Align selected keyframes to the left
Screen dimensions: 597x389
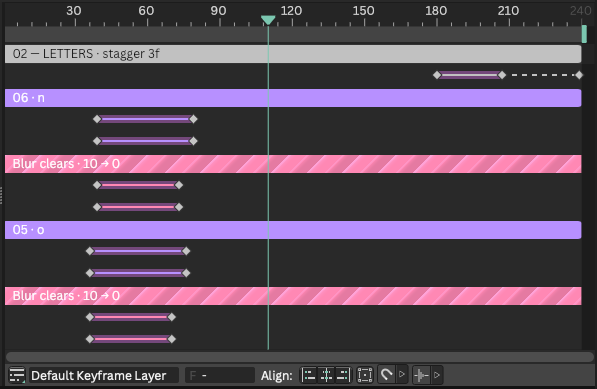pyautogui.click(x=309, y=375)
